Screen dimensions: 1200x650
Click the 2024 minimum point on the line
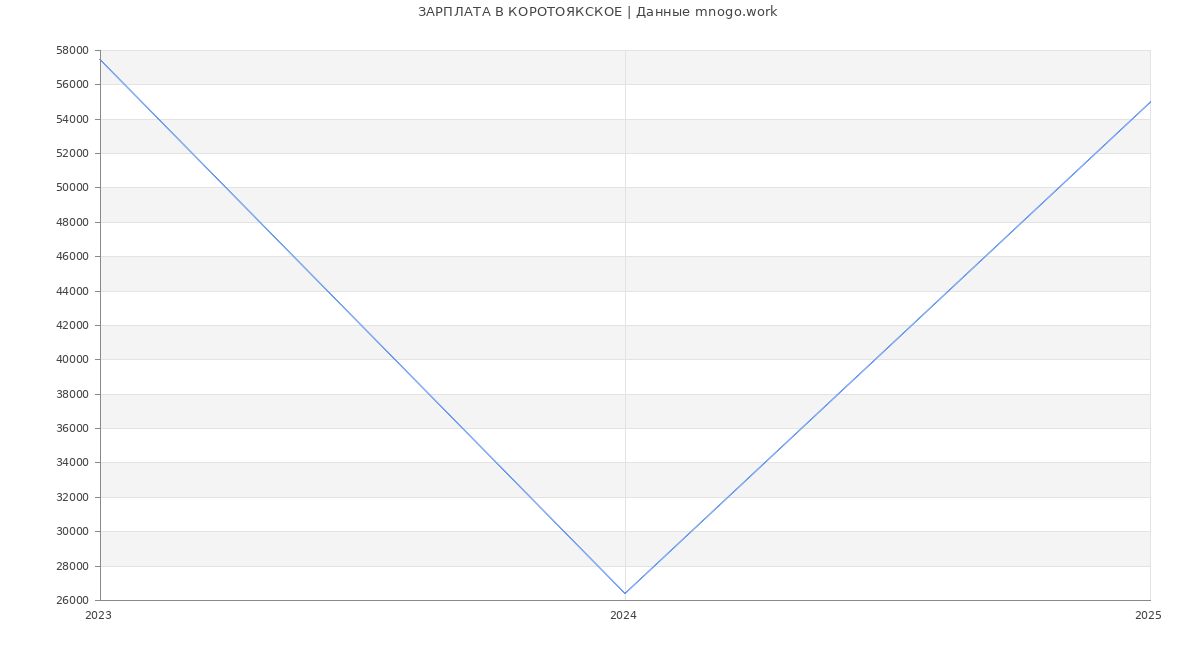click(625, 593)
